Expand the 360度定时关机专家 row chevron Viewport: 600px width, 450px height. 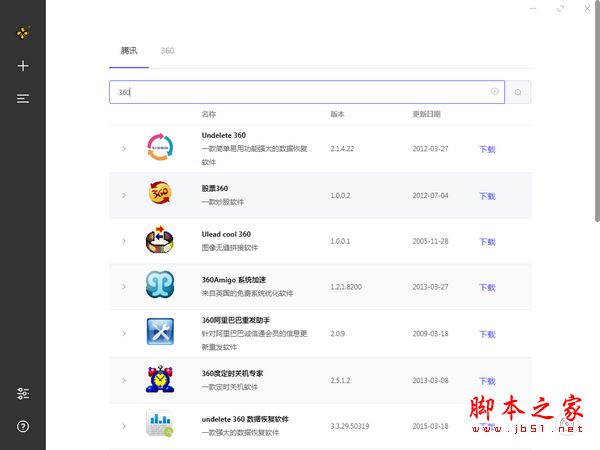pyautogui.click(x=124, y=380)
